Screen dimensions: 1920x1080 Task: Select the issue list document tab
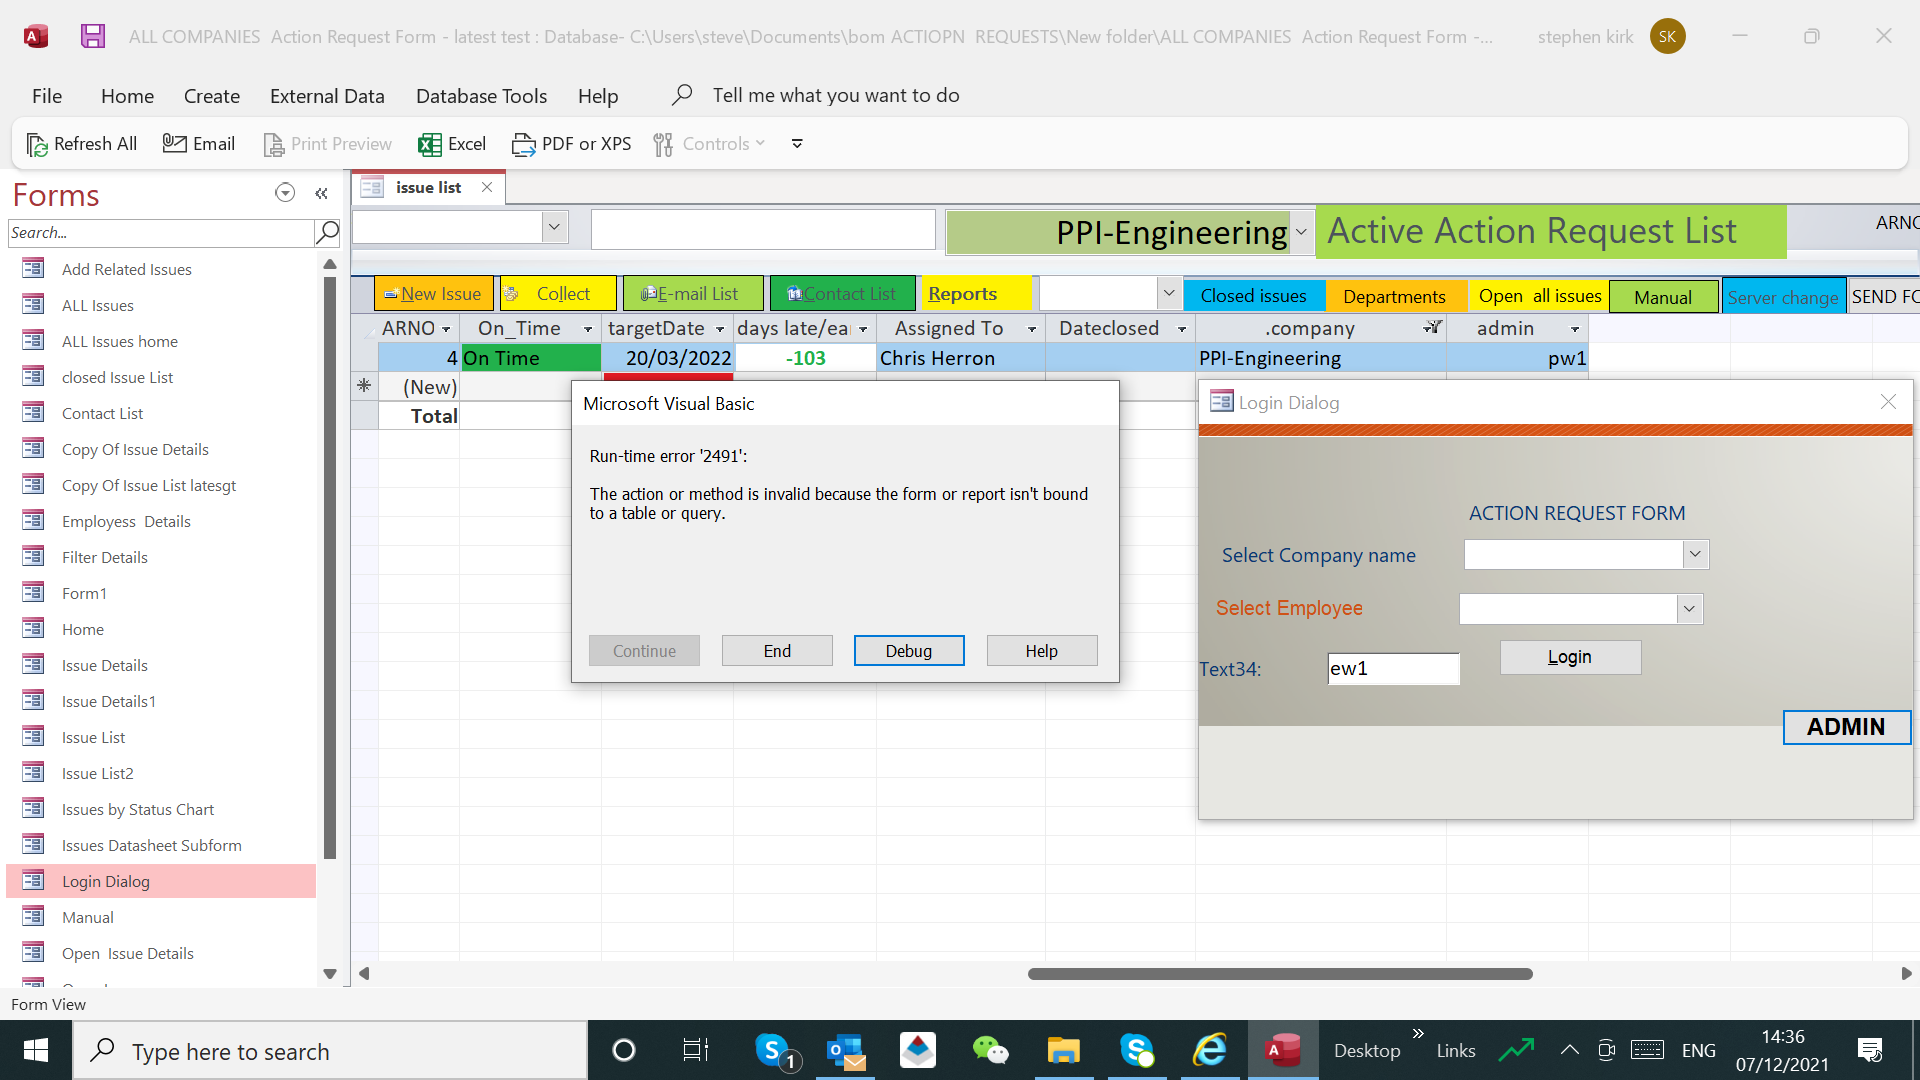427,187
